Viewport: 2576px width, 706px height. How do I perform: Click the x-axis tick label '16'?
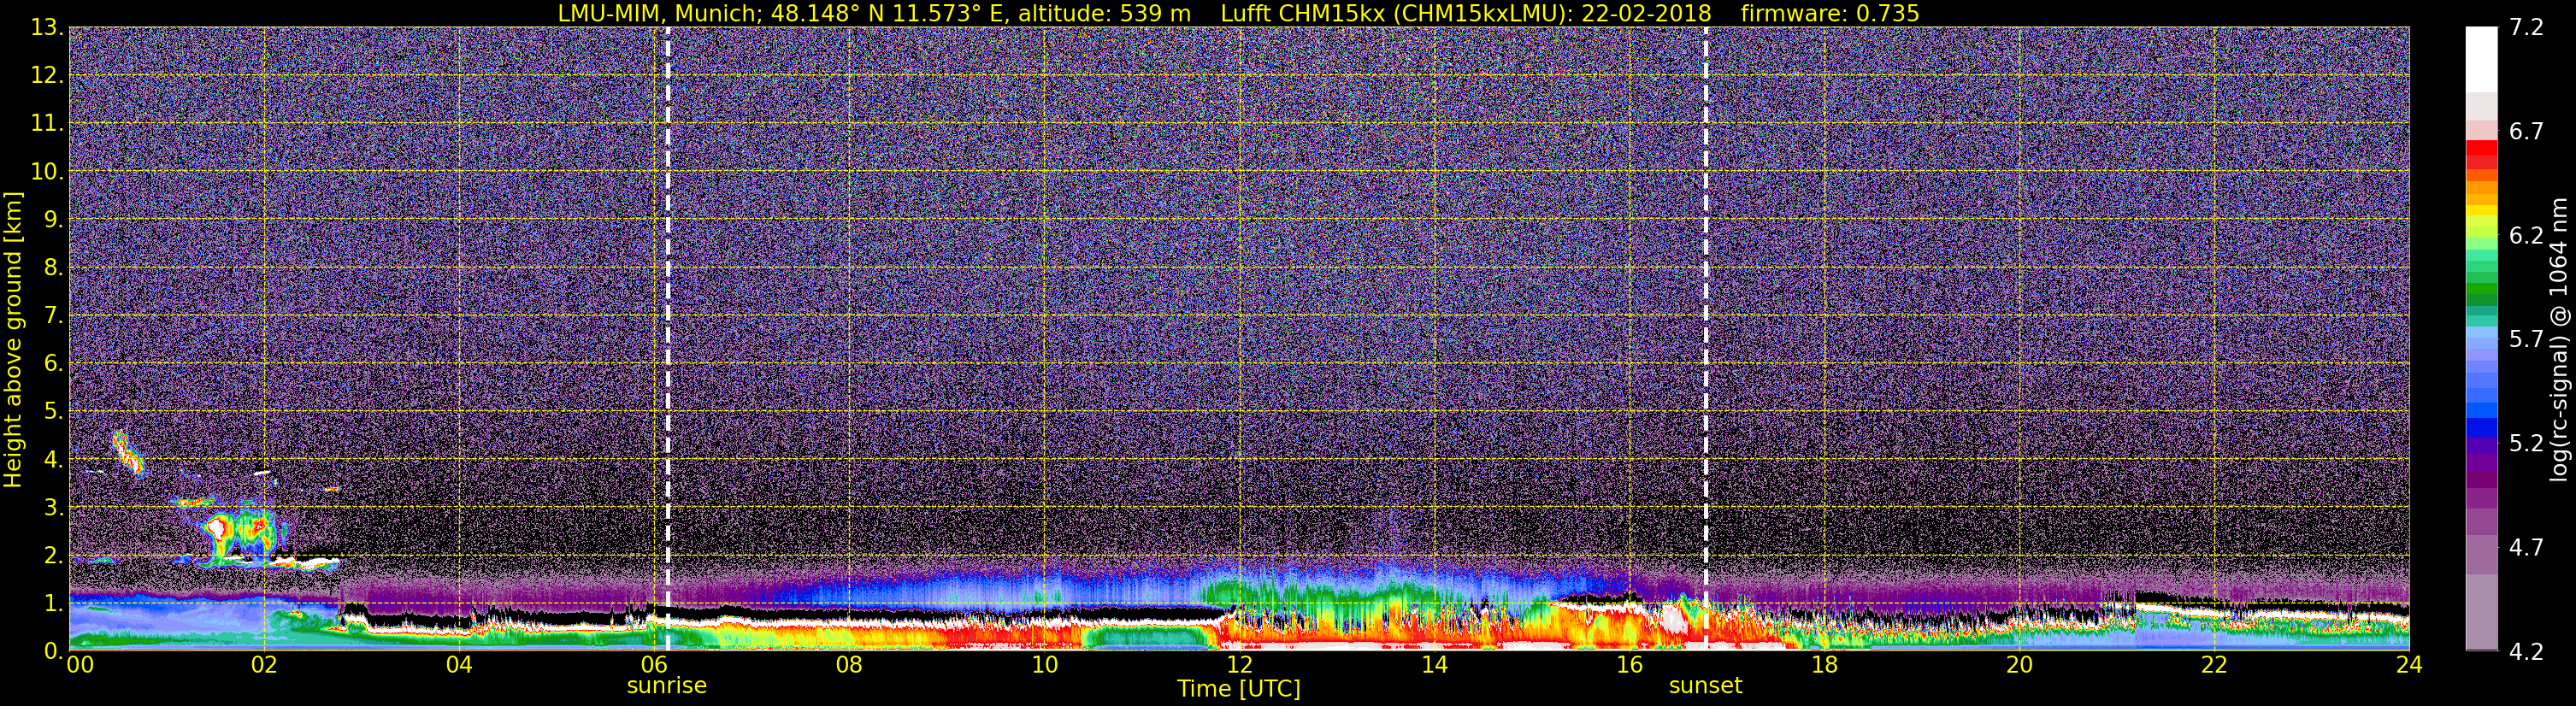point(1629,666)
